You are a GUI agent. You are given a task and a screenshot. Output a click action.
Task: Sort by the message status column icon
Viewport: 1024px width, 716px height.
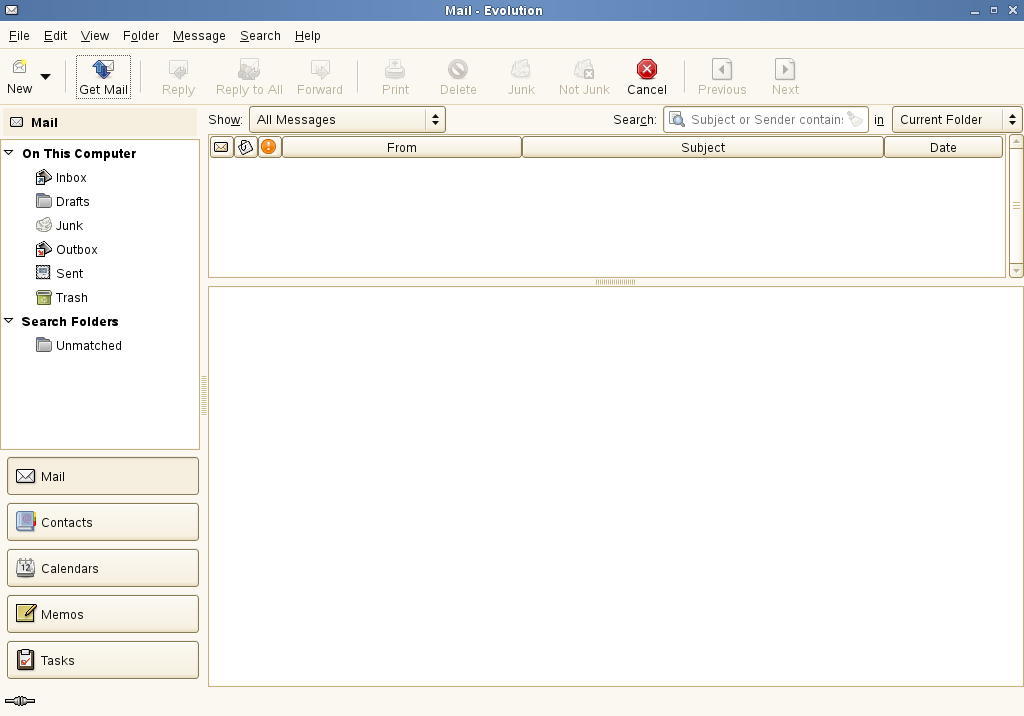[221, 147]
